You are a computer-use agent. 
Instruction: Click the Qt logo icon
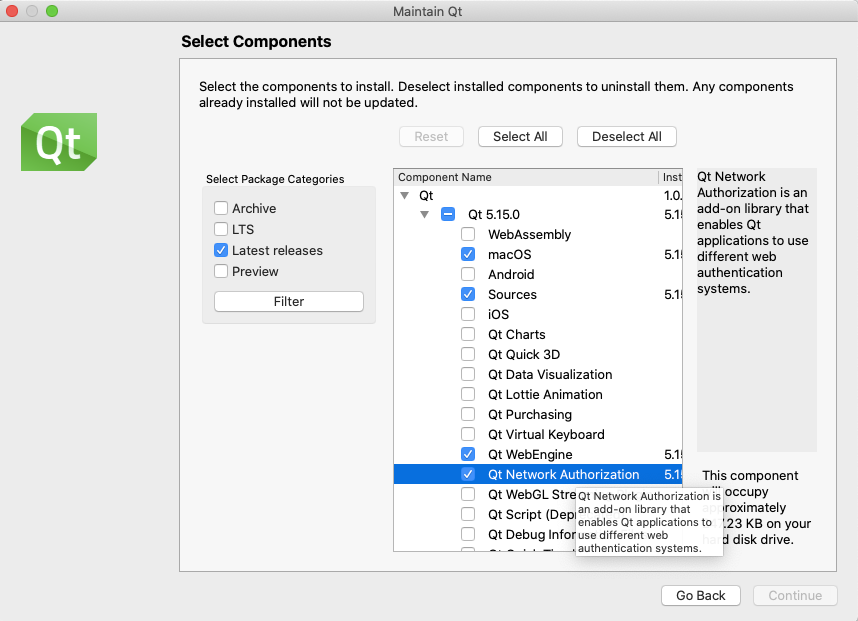pos(57,142)
